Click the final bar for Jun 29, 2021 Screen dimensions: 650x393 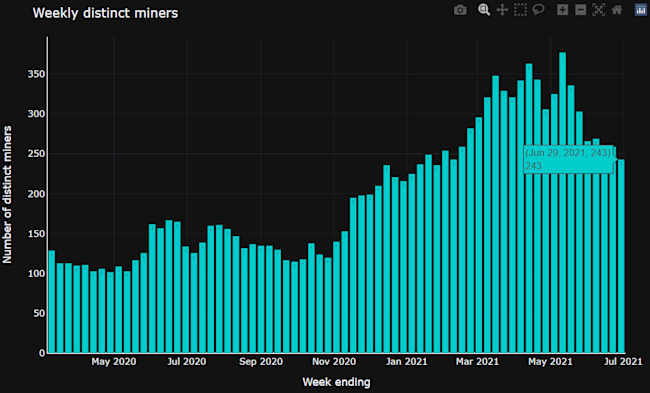coord(621,256)
